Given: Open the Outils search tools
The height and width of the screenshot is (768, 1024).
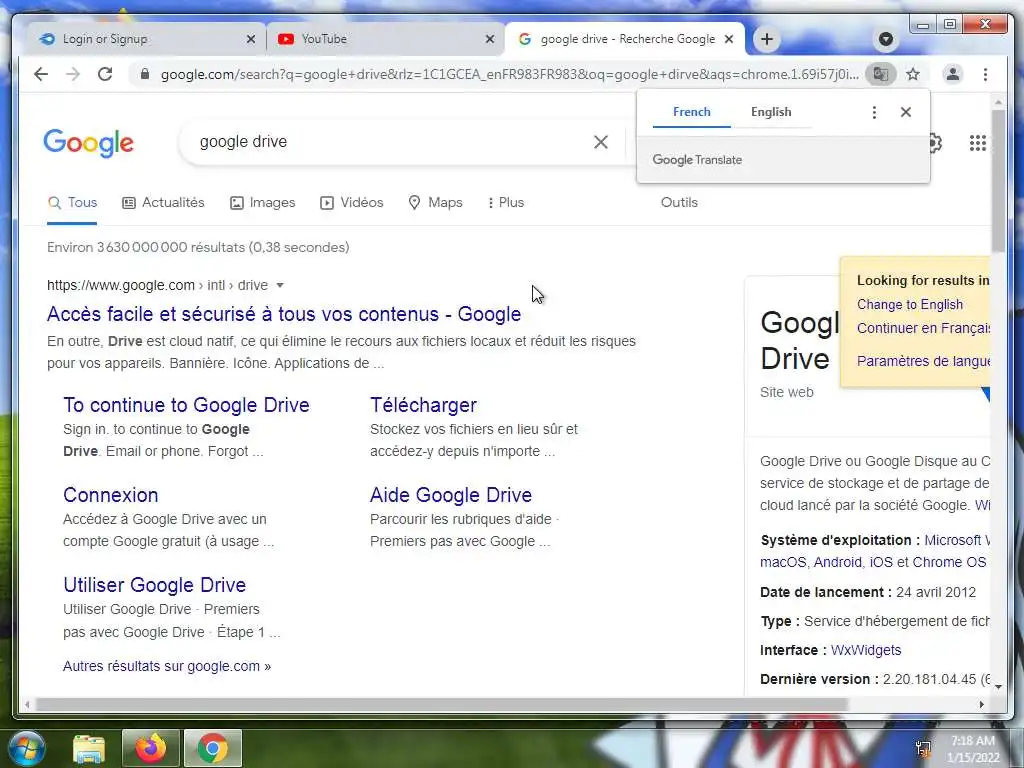Looking at the screenshot, I should (679, 202).
